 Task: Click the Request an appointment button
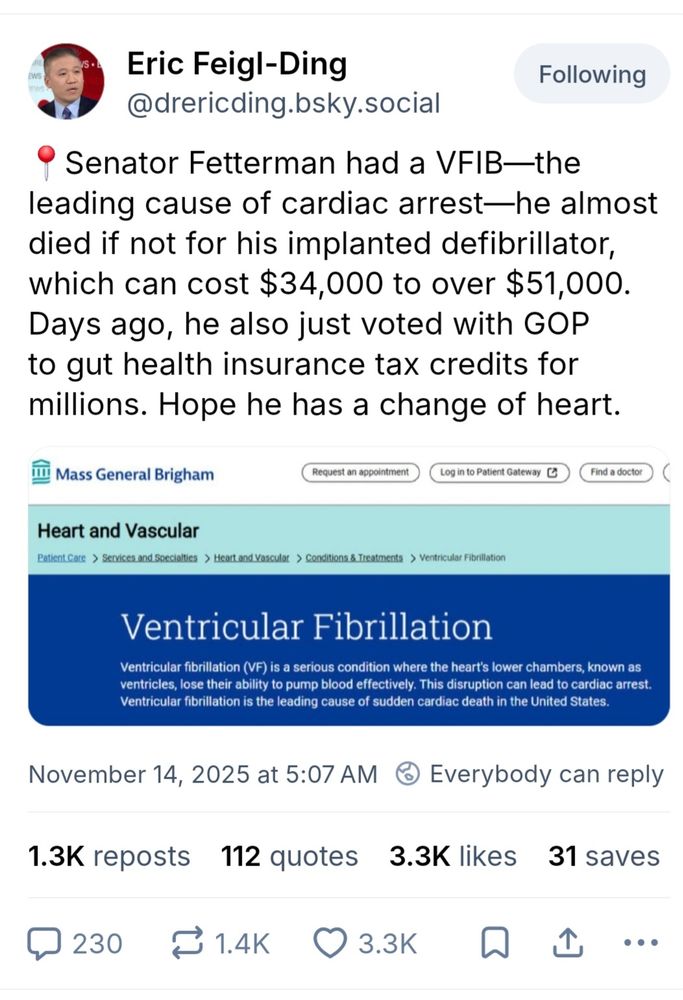pyautogui.click(x=360, y=473)
